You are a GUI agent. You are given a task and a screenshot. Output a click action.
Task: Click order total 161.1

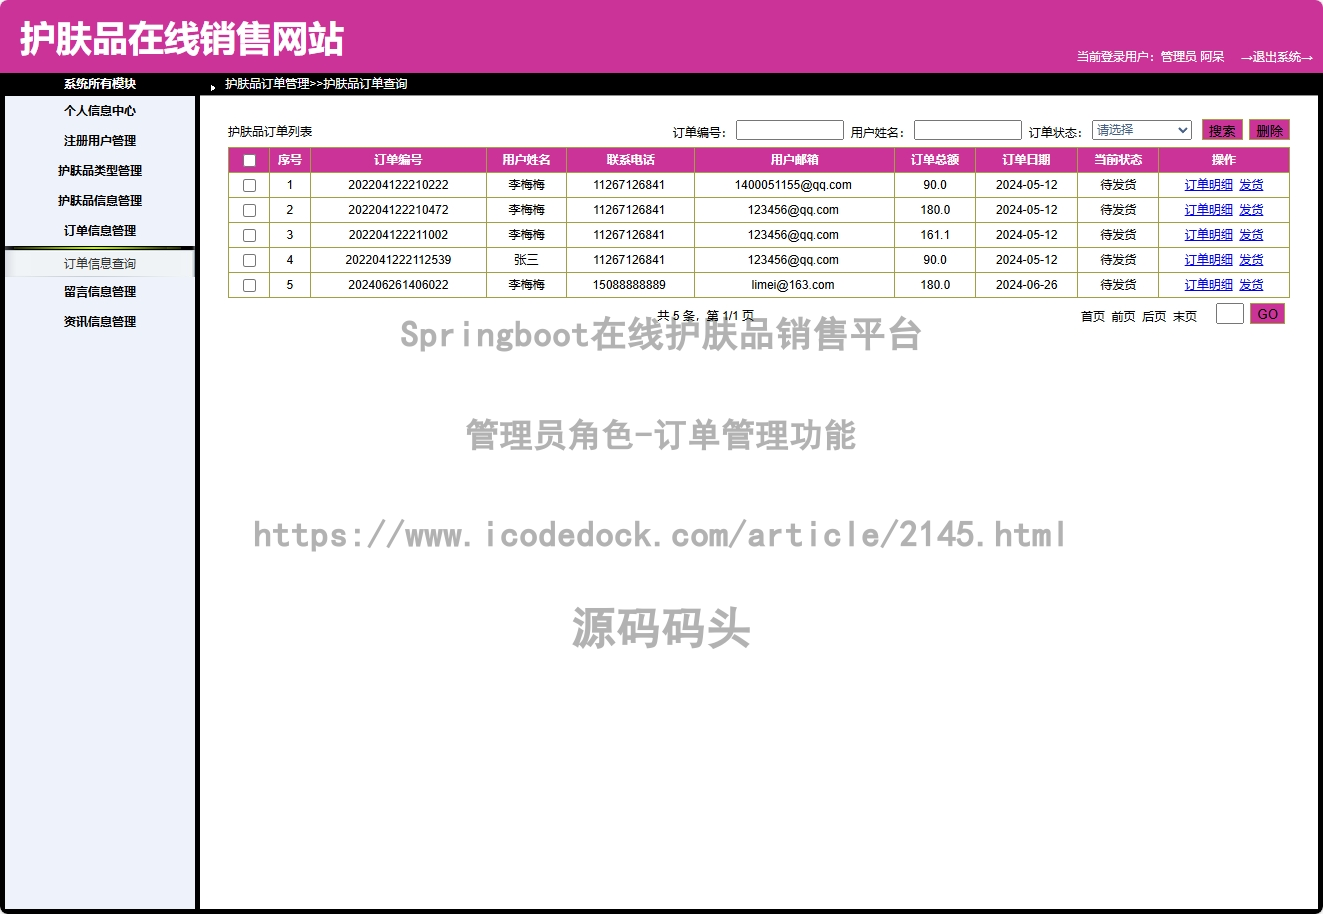pos(935,235)
